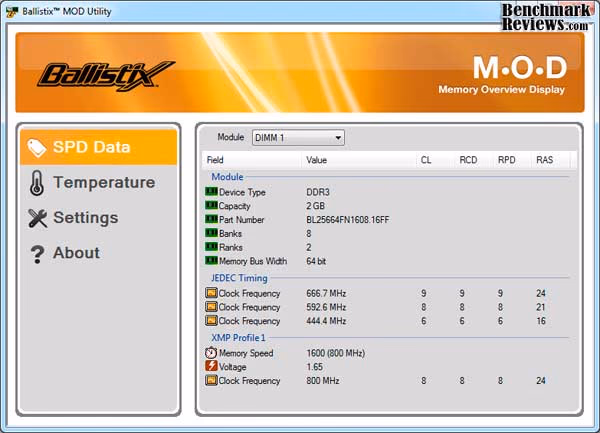Select the Ranks row memory icon
The width and height of the screenshot is (600, 433).
click(211, 246)
